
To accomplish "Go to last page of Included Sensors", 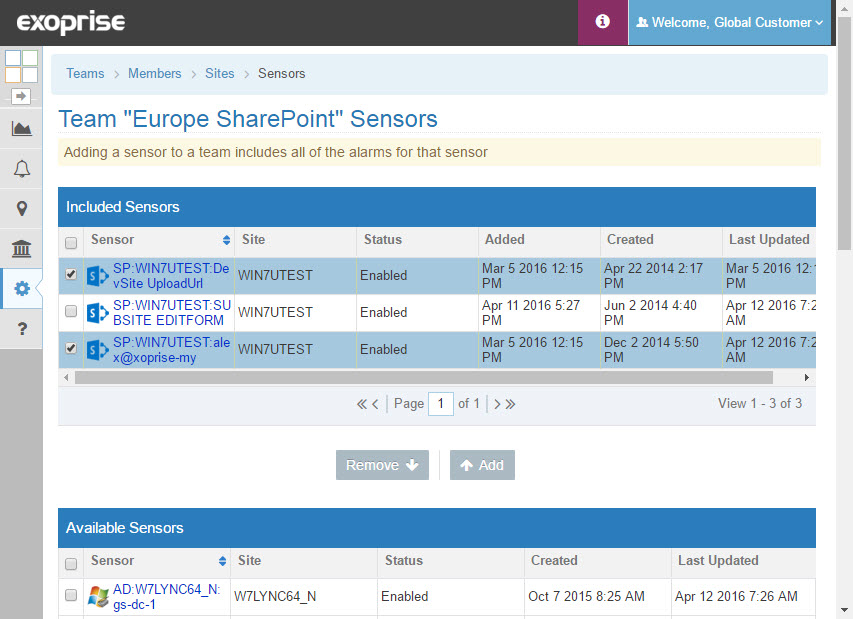I will (x=510, y=404).
